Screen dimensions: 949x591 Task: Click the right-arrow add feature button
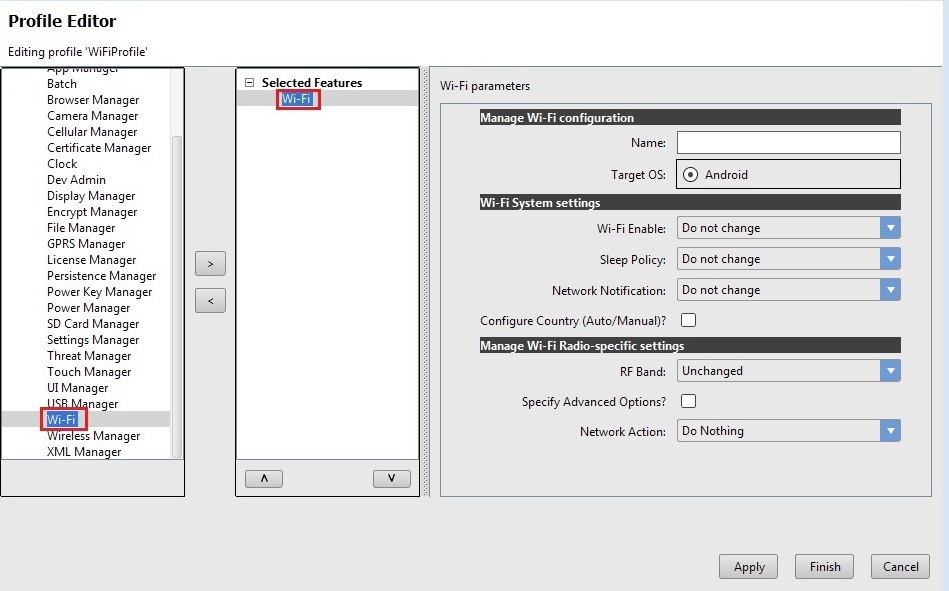210,264
